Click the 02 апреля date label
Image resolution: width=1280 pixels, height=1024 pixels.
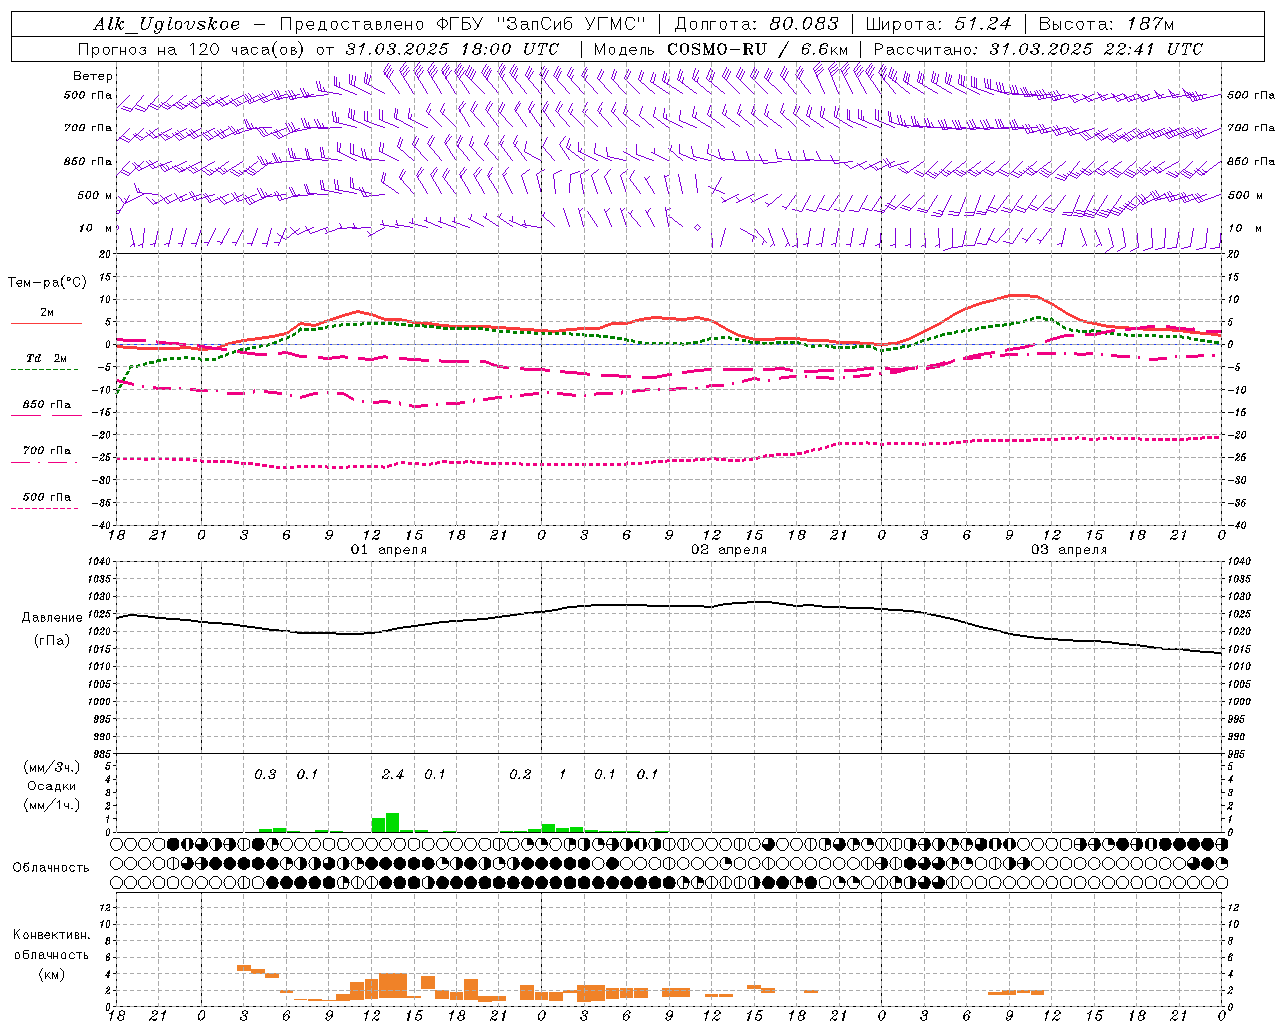coord(729,550)
